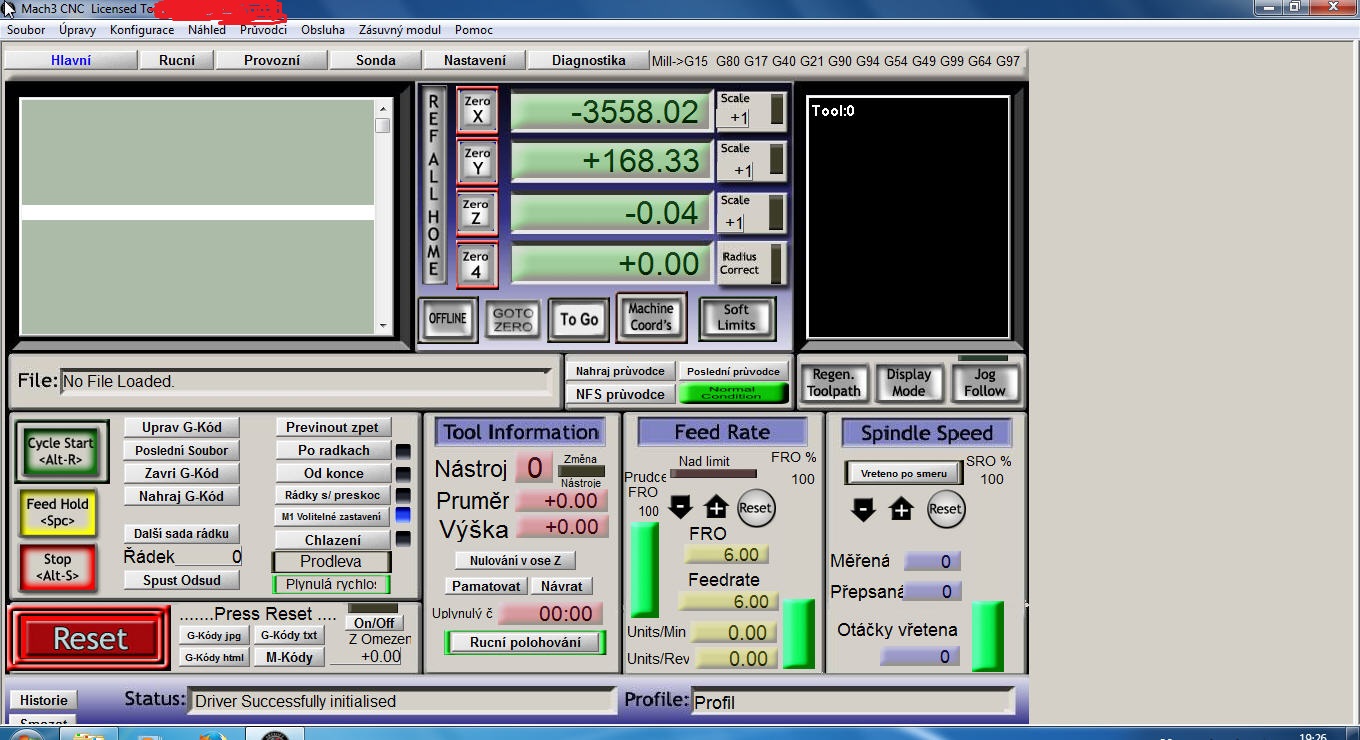Click the Nástroj tool number field
Screen dimensions: 1360x740
tap(534, 468)
